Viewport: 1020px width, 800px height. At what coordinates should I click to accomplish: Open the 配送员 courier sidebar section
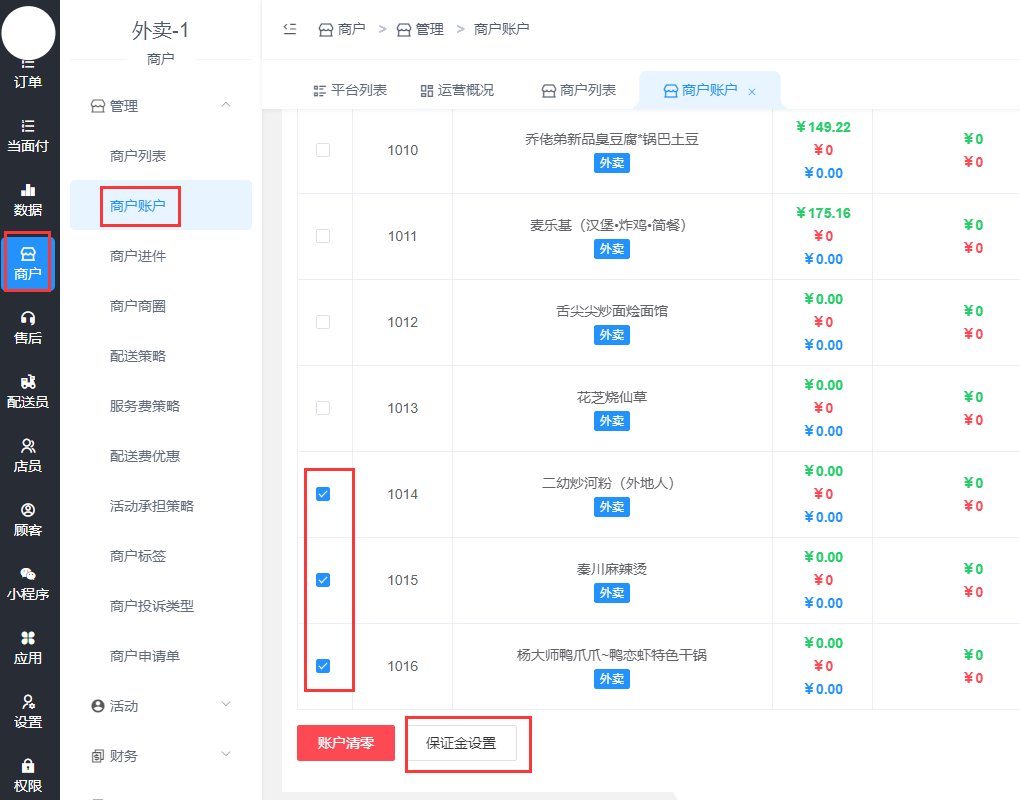click(x=28, y=391)
